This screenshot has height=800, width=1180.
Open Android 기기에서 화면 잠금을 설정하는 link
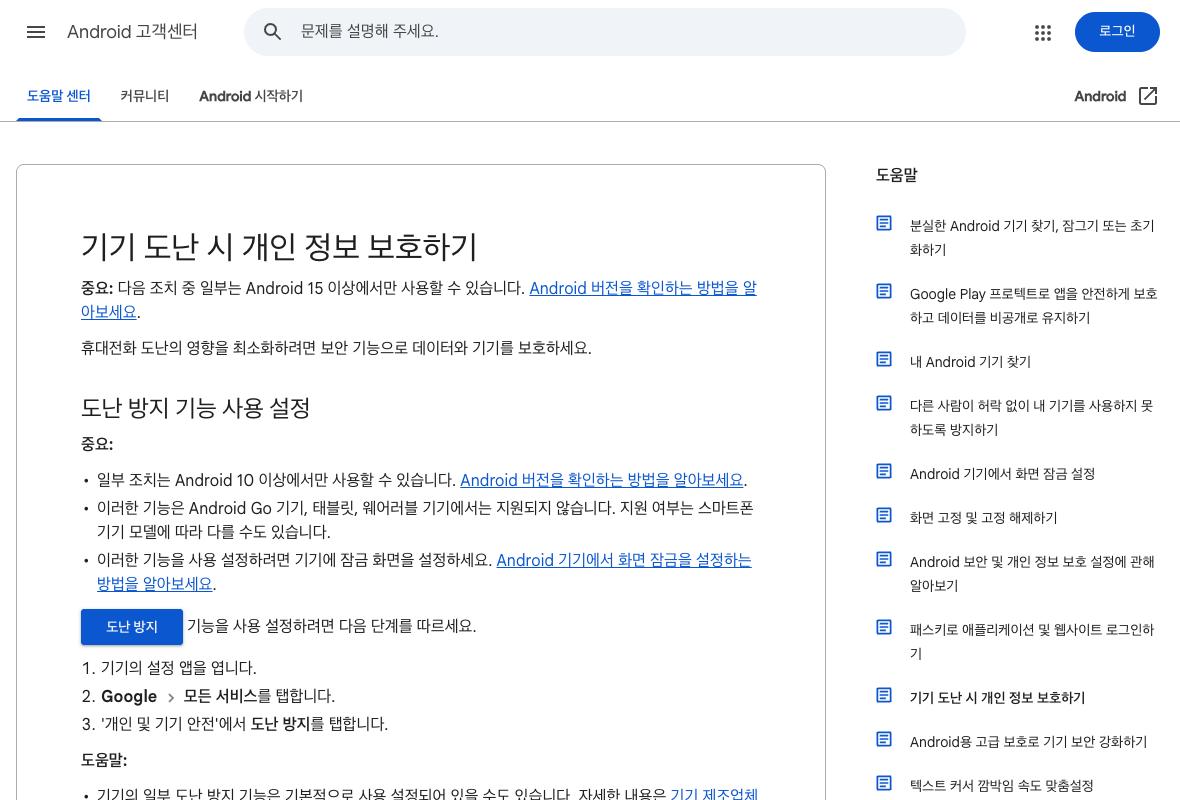(x=624, y=561)
